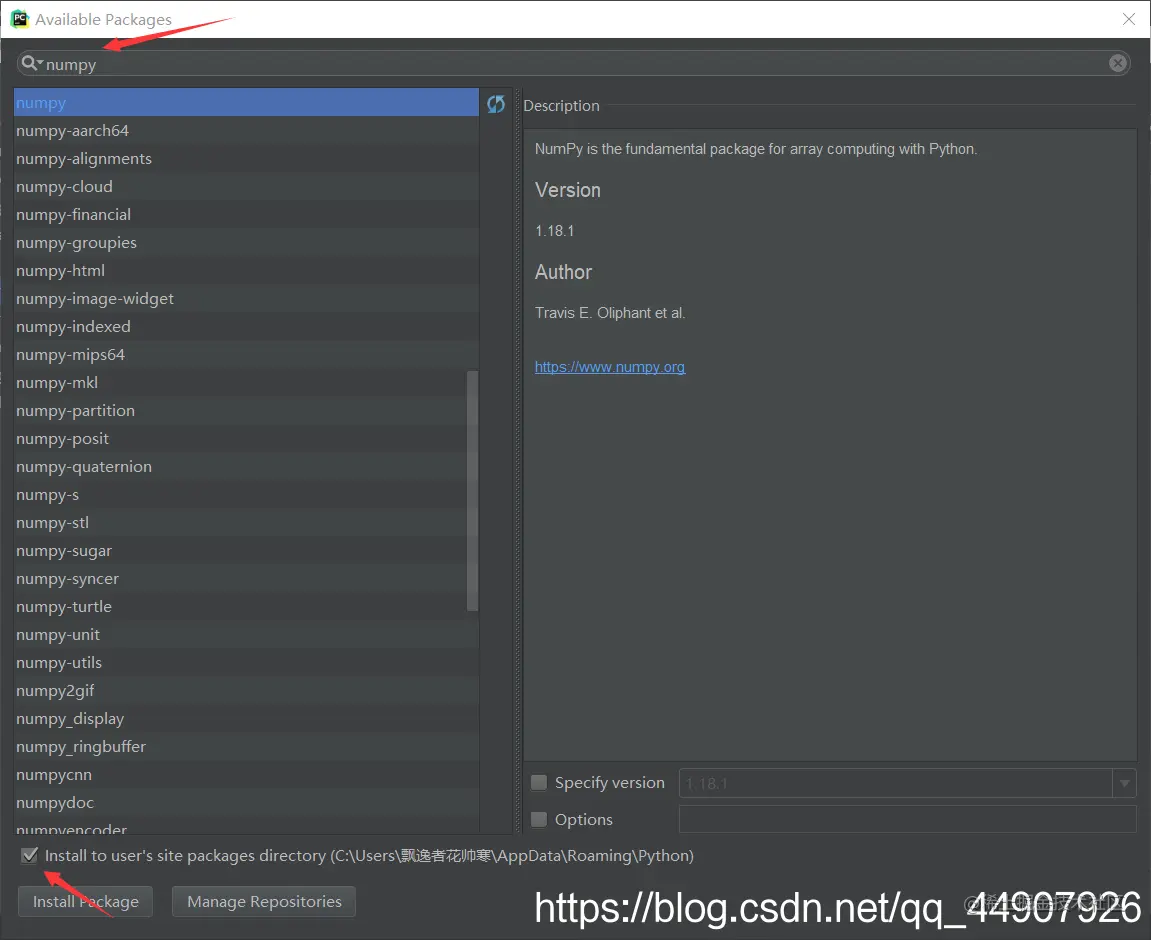Click the Install Package button
The image size is (1151, 940).
tap(85, 901)
